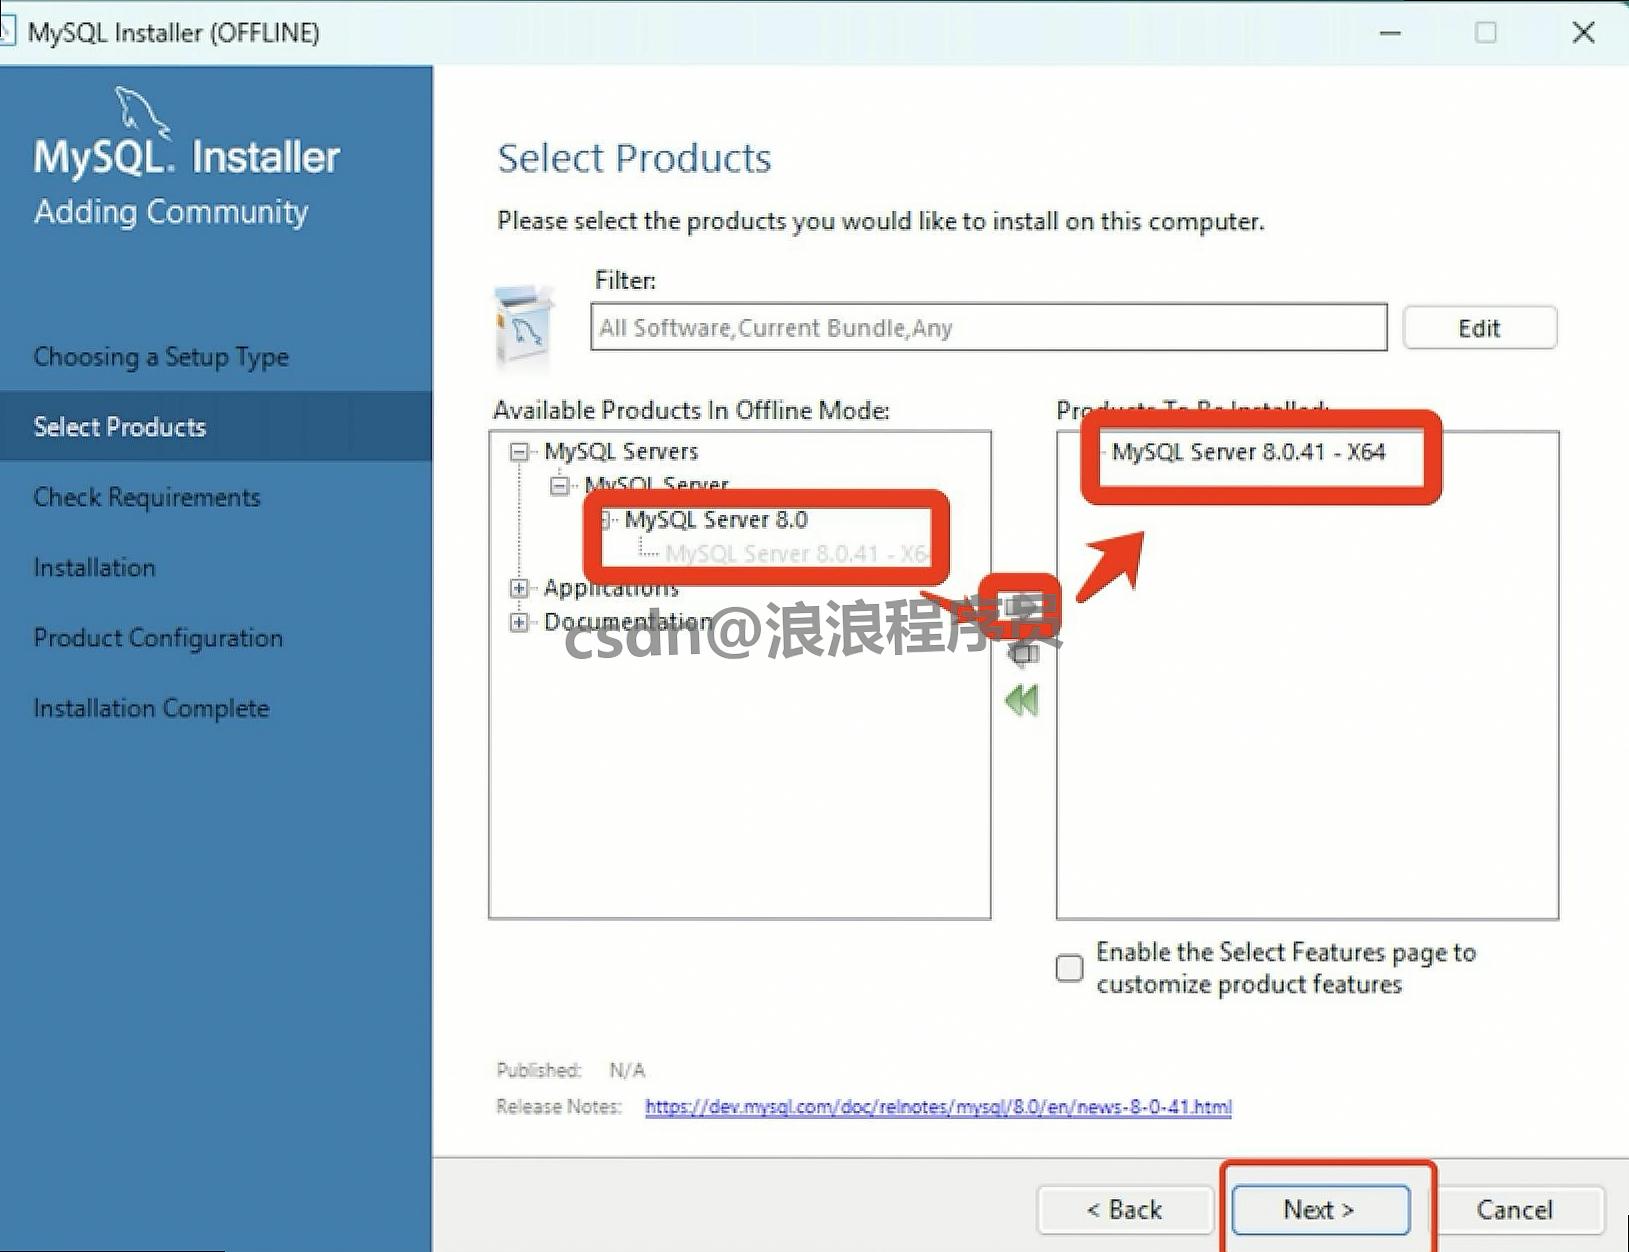Click the Edit filter button
The image size is (1629, 1252).
pyautogui.click(x=1479, y=328)
